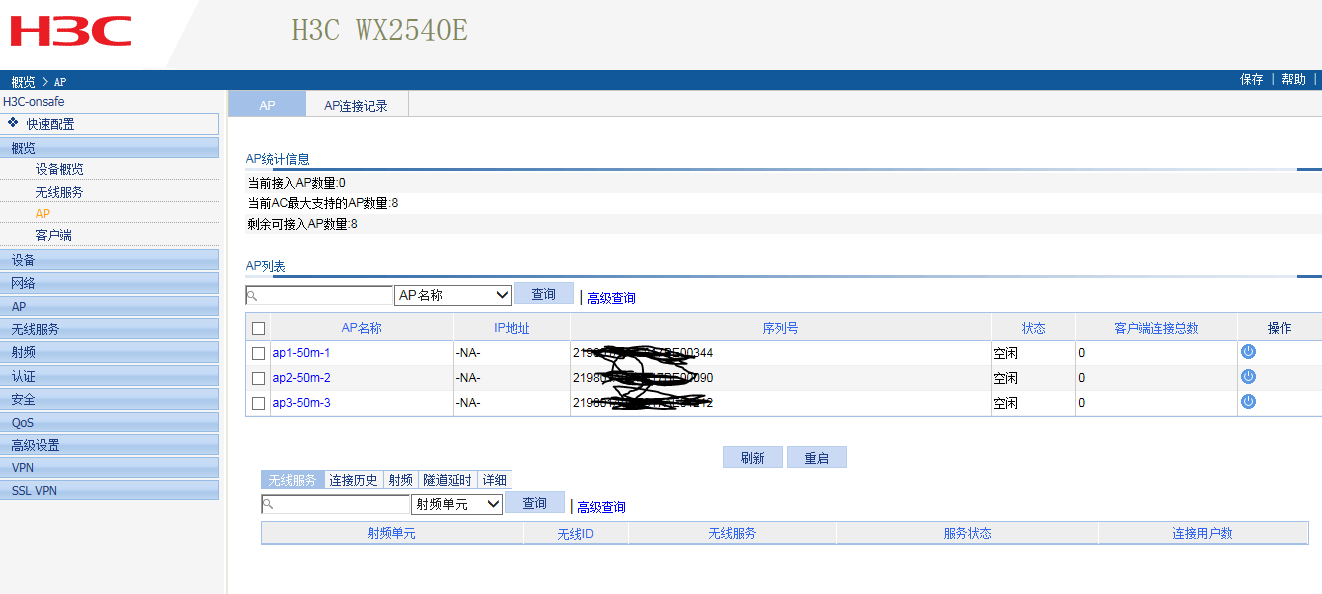Screen dimensions: 1322x594
Task: Sort by 客户端连接总数 column header
Action: click(x=1157, y=328)
